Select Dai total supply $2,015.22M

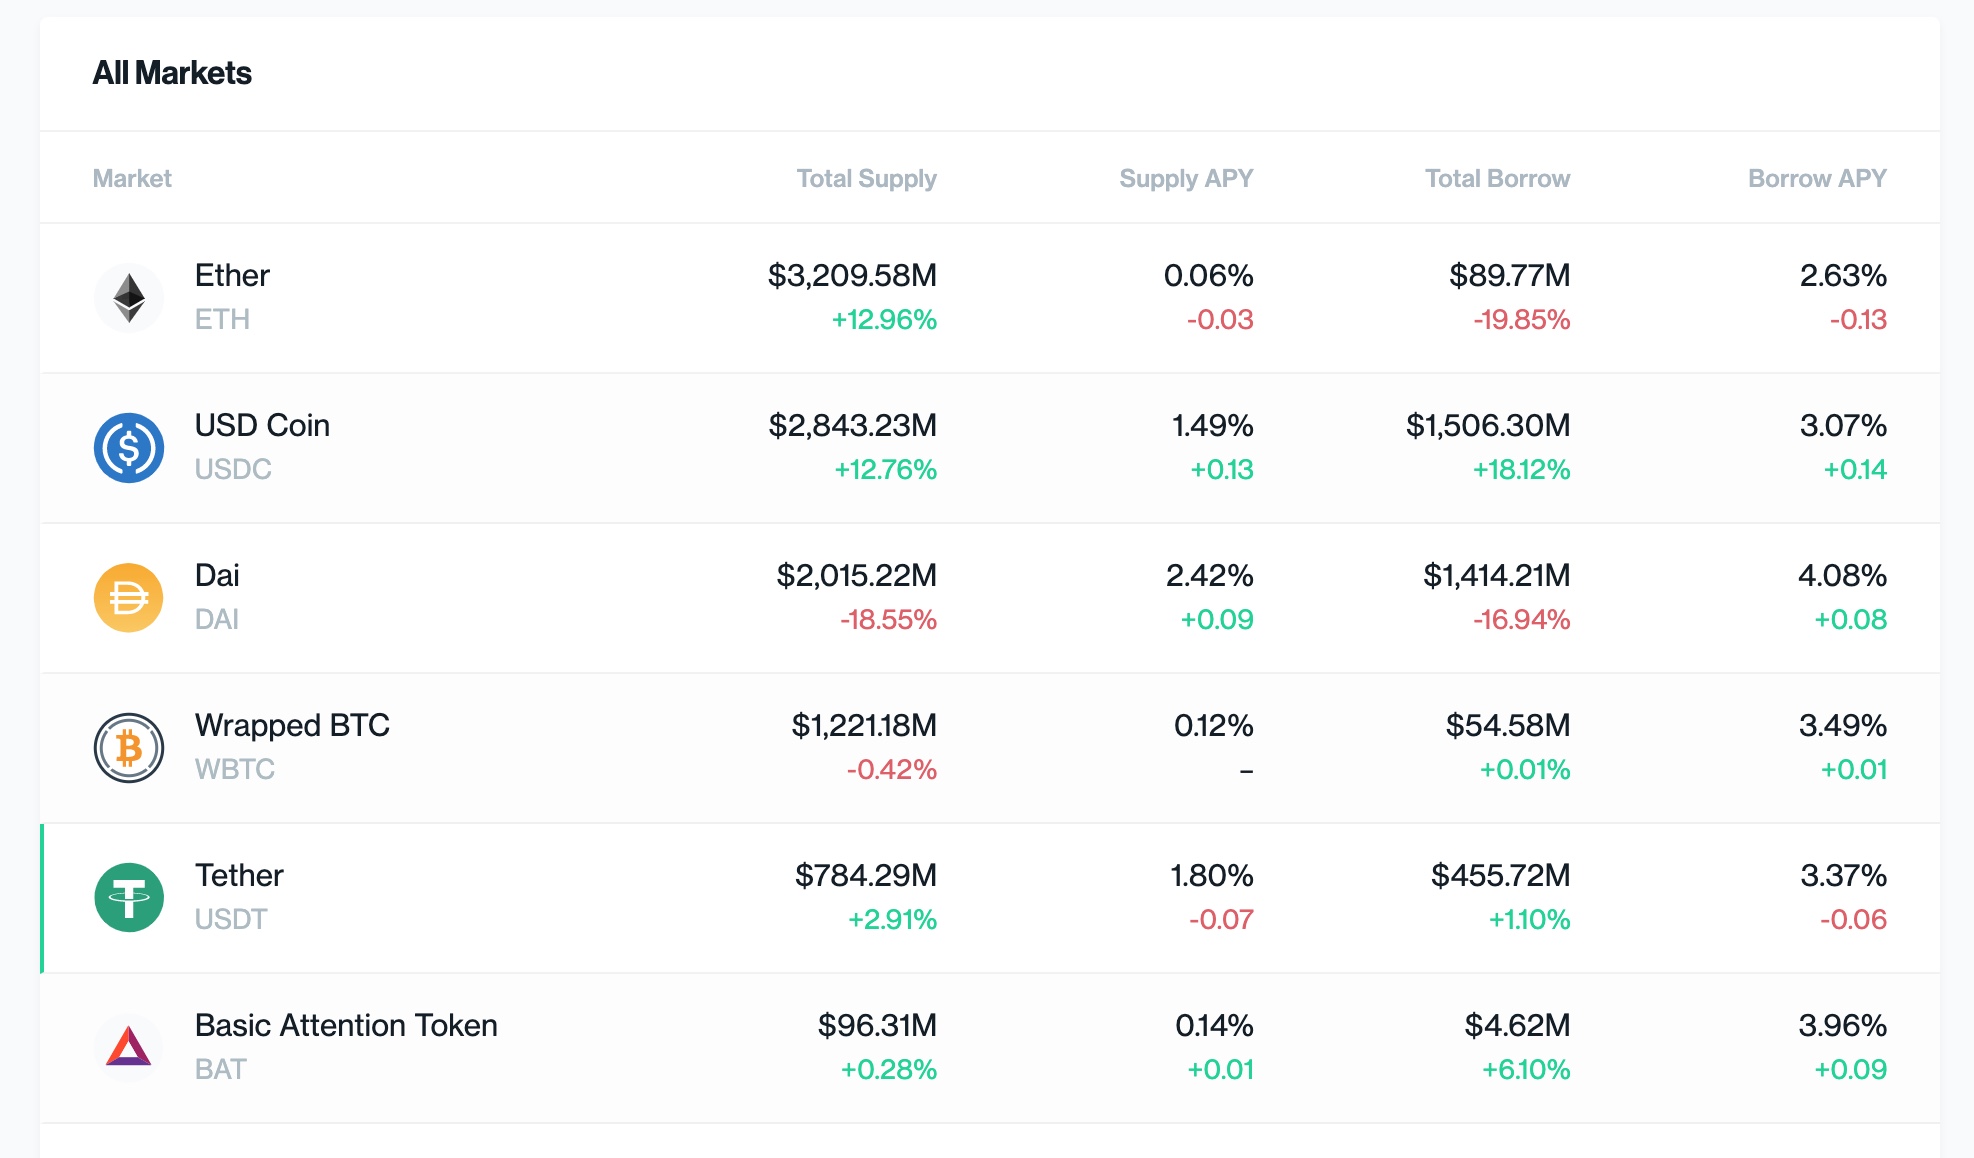[857, 575]
